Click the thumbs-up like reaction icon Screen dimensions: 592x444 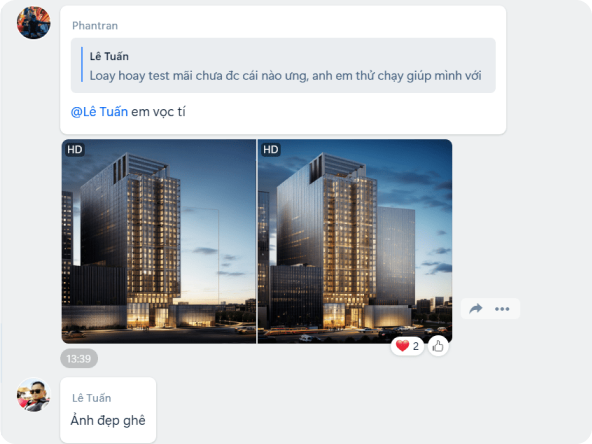[x=438, y=346]
